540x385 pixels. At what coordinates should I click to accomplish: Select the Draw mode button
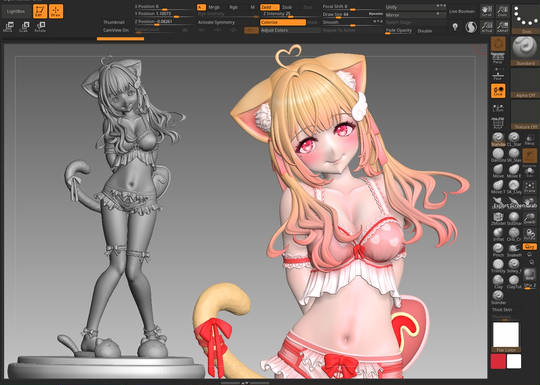56,11
